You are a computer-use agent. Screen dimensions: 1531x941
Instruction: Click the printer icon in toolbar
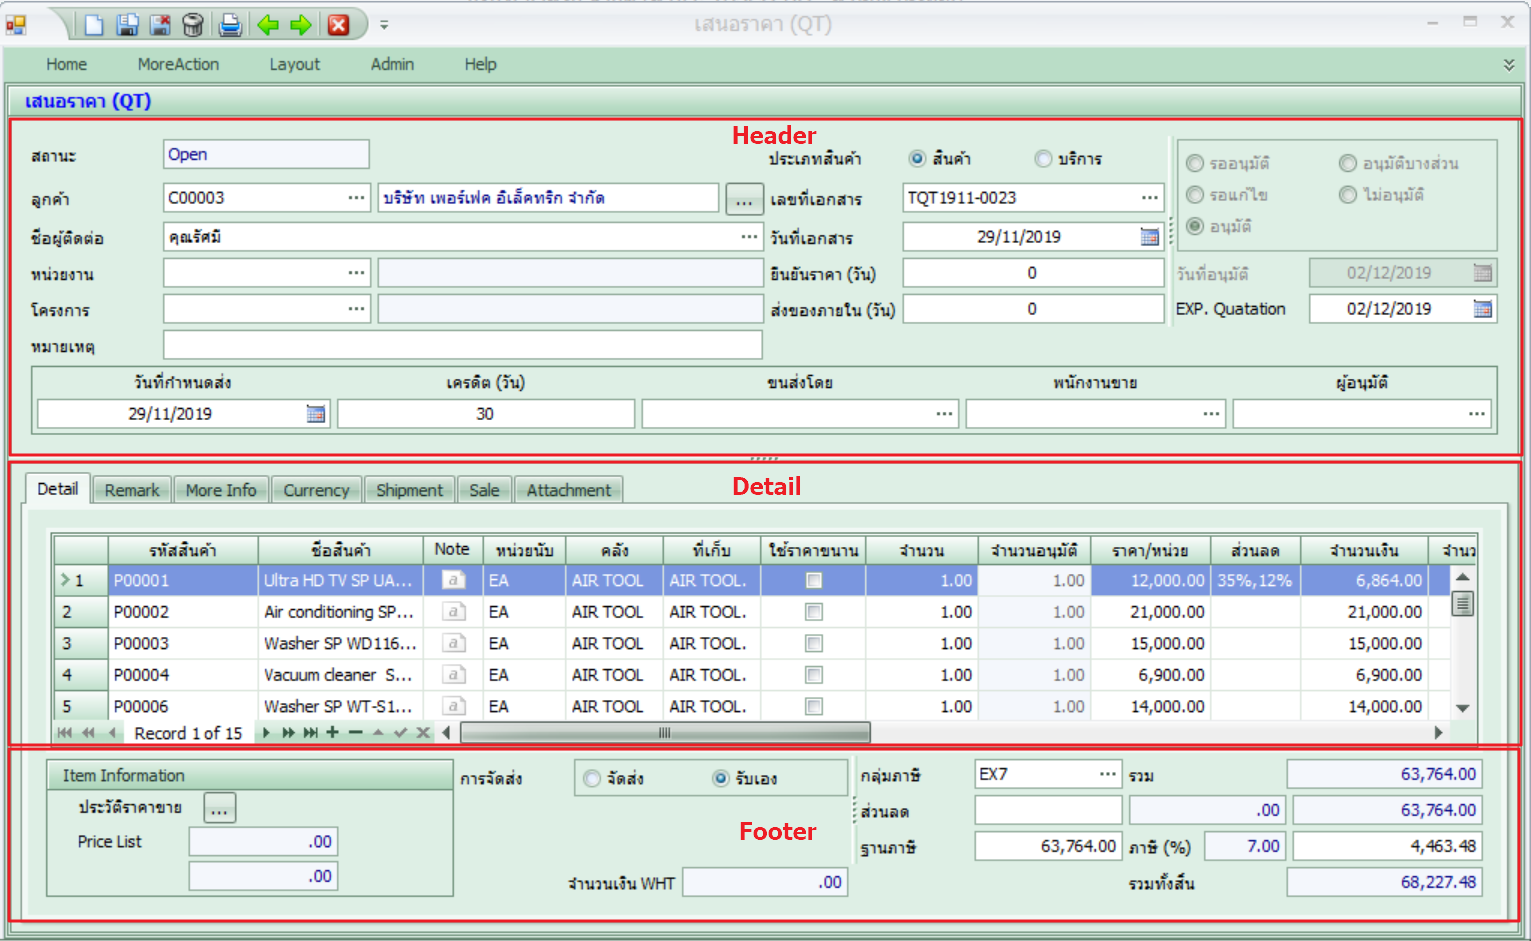click(230, 25)
